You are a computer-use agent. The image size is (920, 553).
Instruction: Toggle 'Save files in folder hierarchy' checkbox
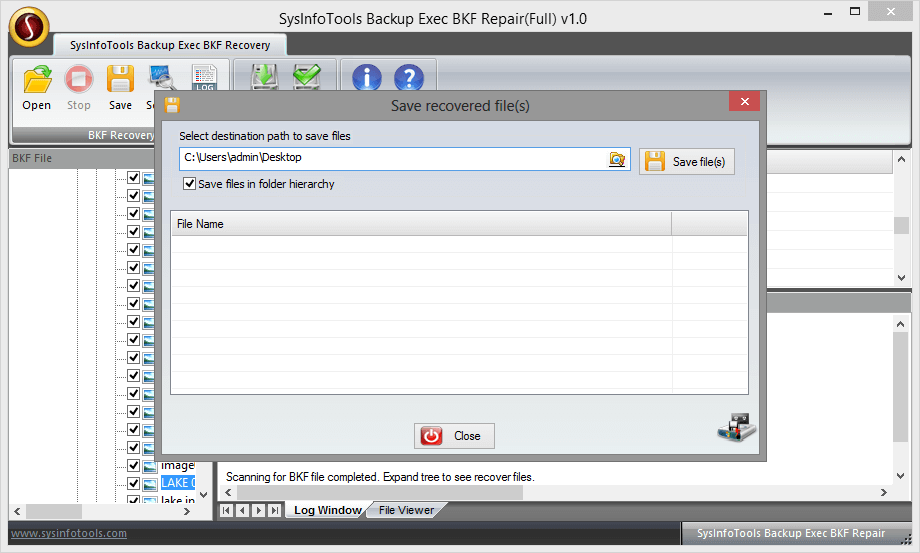(x=189, y=184)
